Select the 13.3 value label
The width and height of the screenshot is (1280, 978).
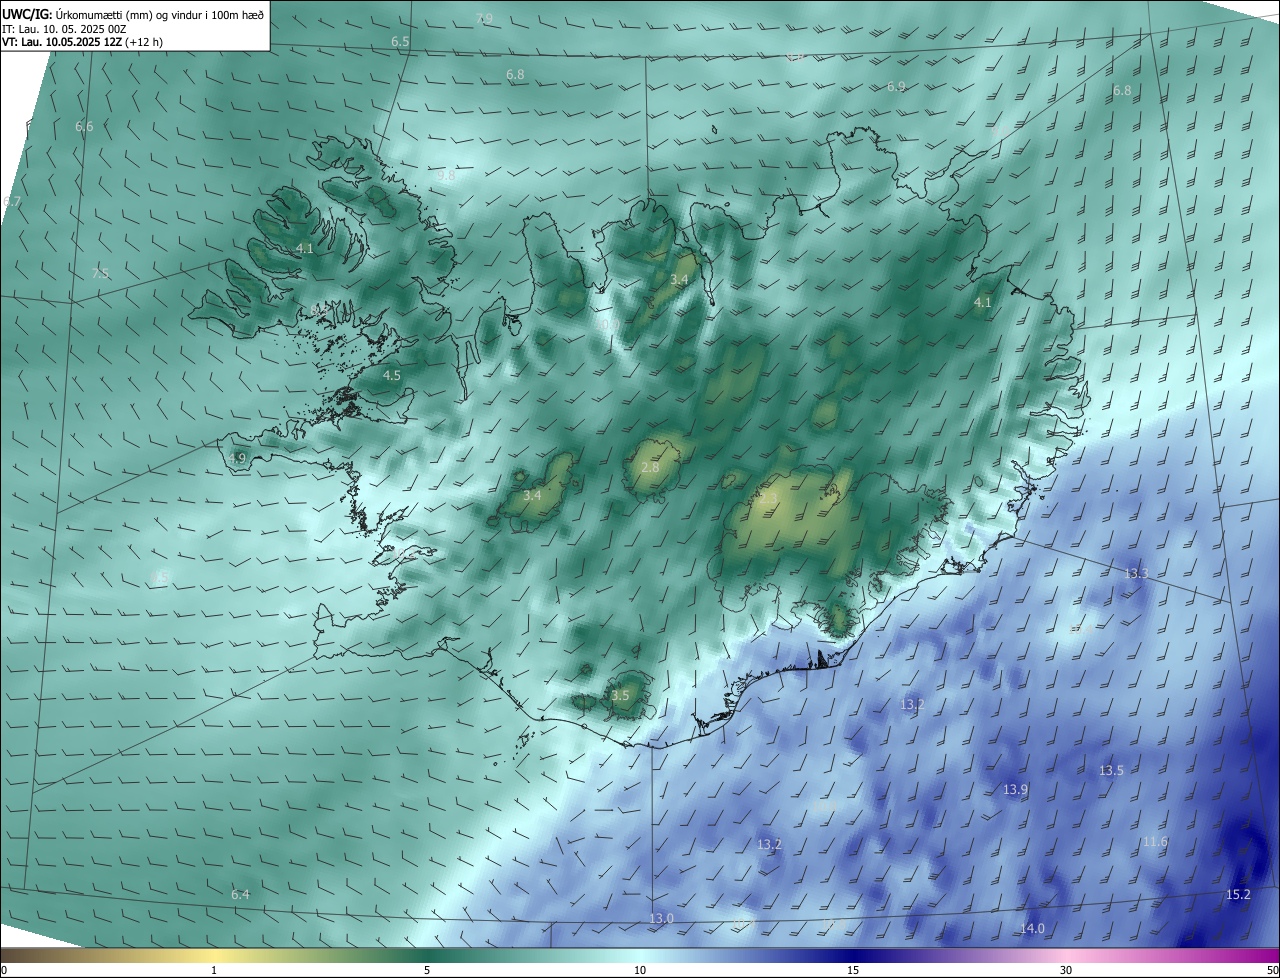tap(1136, 574)
